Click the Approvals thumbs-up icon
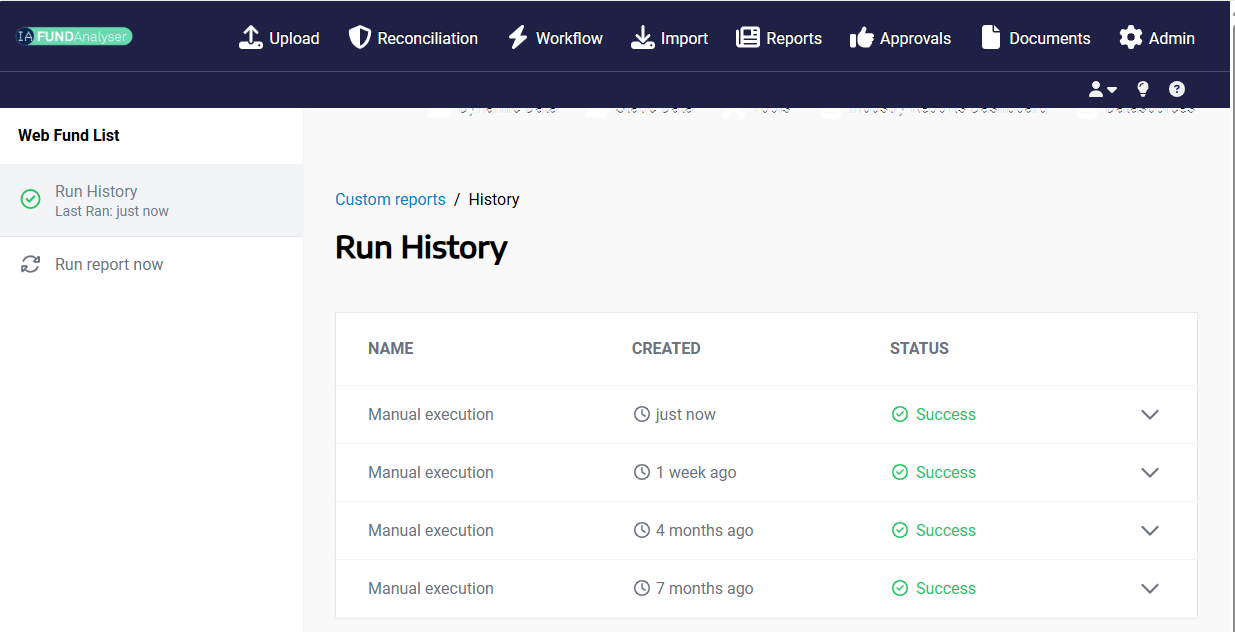Screen dimensions: 1235x632 tap(861, 38)
